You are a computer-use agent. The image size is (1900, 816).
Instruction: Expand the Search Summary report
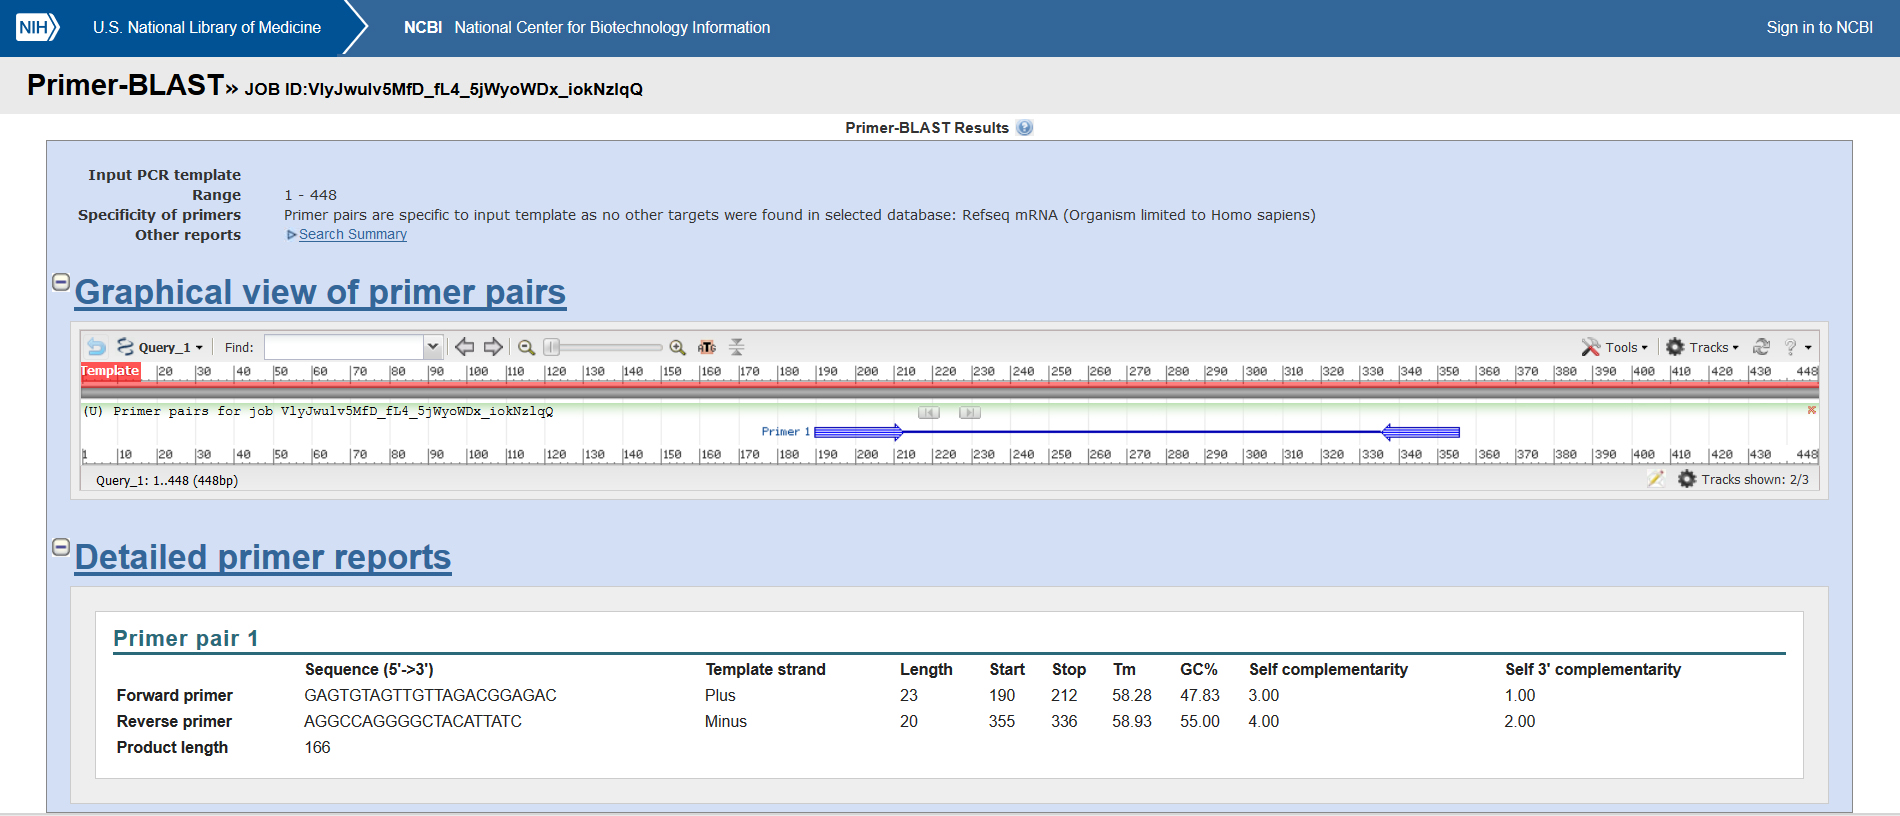pyautogui.click(x=352, y=234)
